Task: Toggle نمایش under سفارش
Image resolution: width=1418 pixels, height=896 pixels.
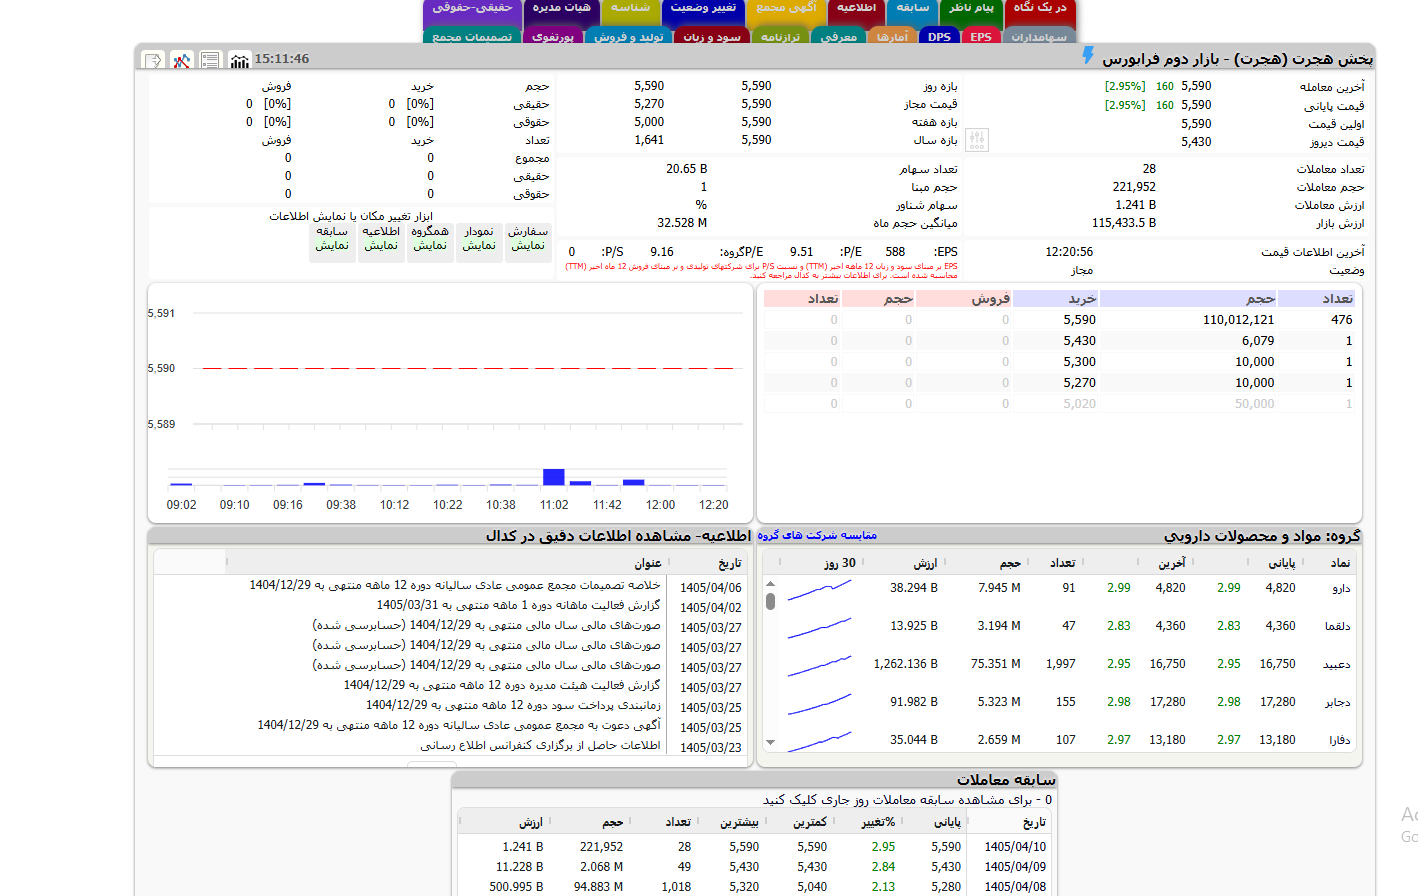Action: click(x=528, y=245)
